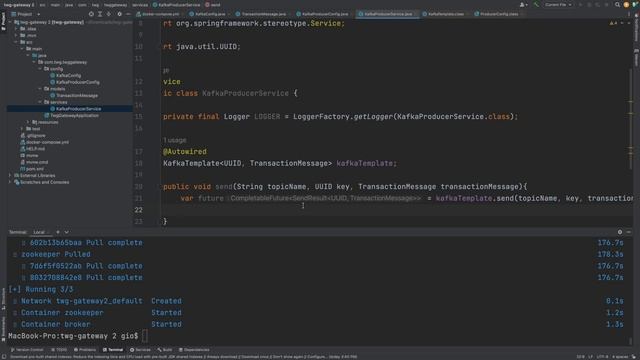Expand the resources folder

(x=28, y=122)
